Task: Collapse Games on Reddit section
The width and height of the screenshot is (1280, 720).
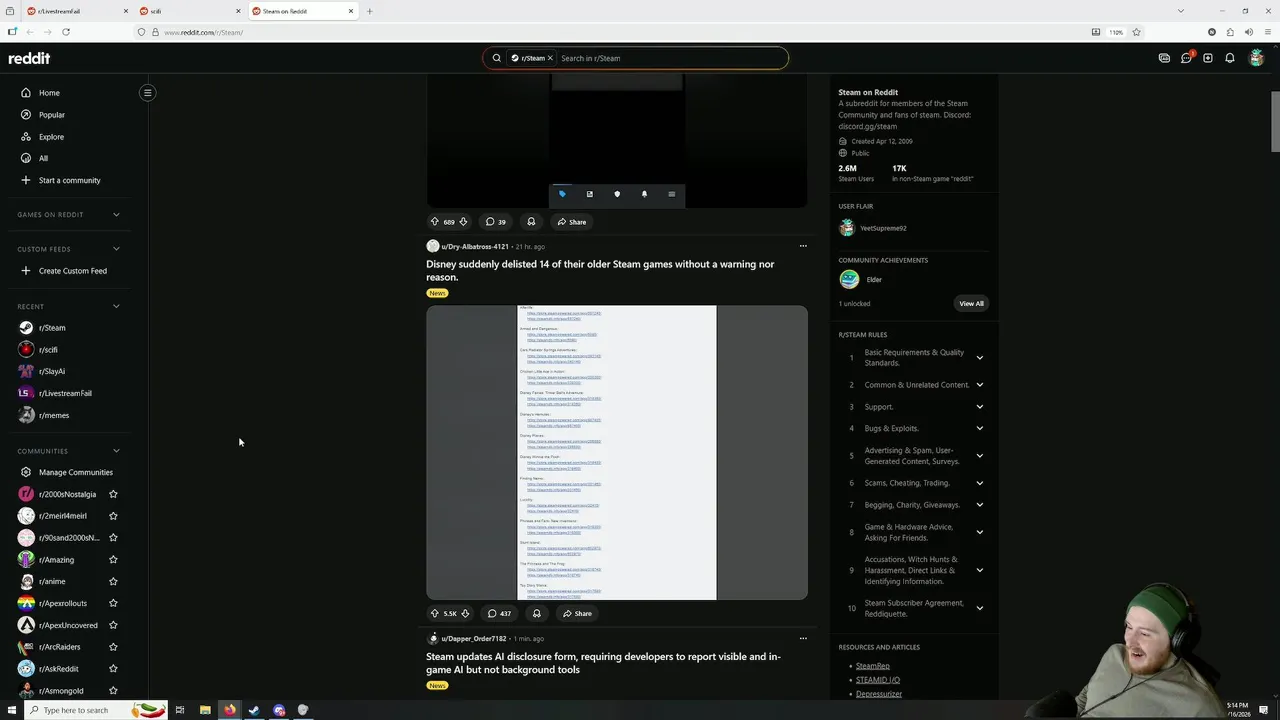Action: click(x=116, y=214)
